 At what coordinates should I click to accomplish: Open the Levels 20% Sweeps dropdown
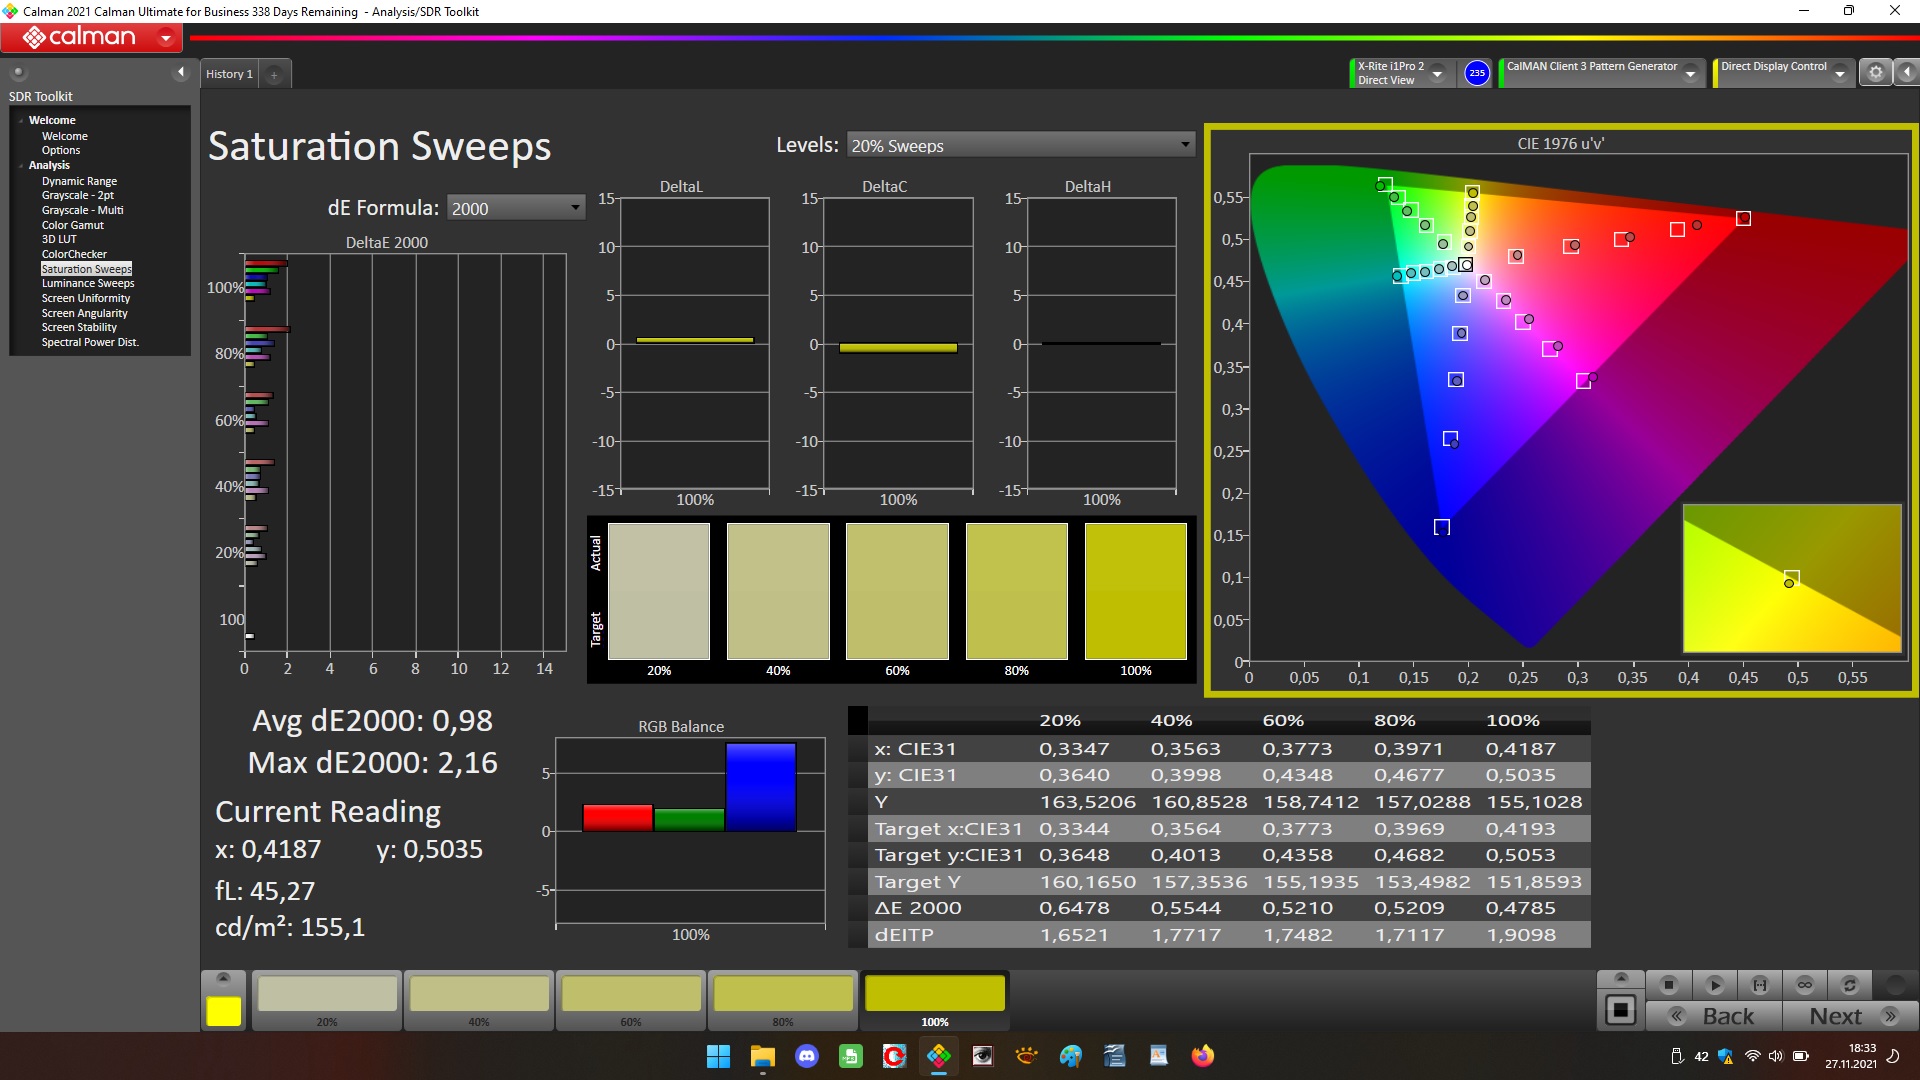pos(1020,146)
